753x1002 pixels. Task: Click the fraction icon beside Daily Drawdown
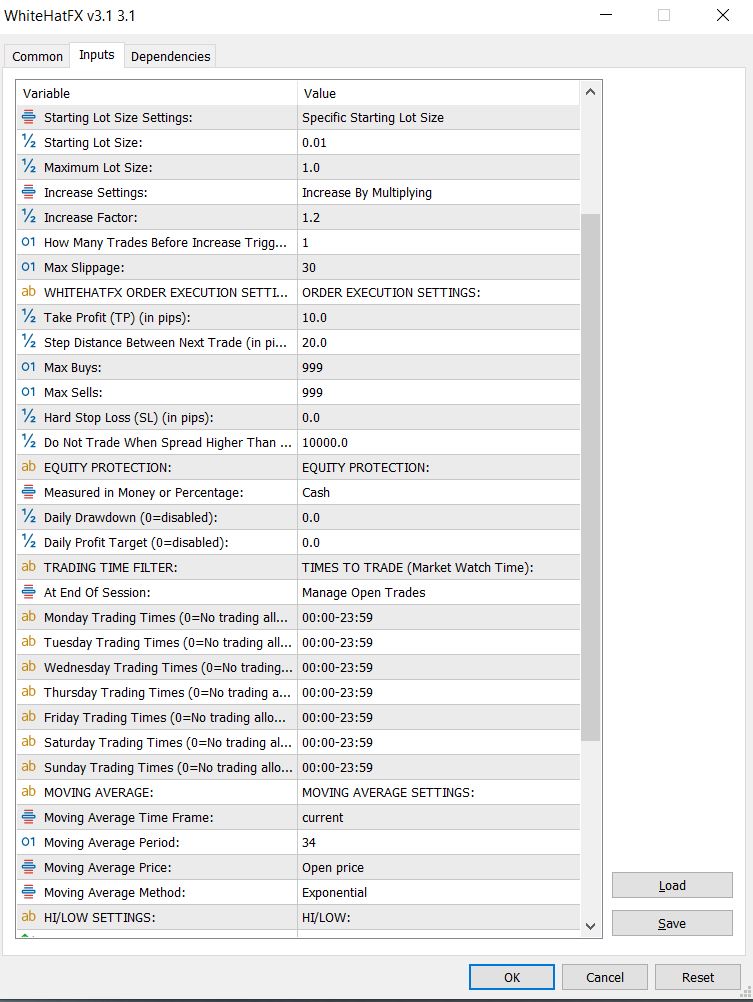(x=29, y=516)
